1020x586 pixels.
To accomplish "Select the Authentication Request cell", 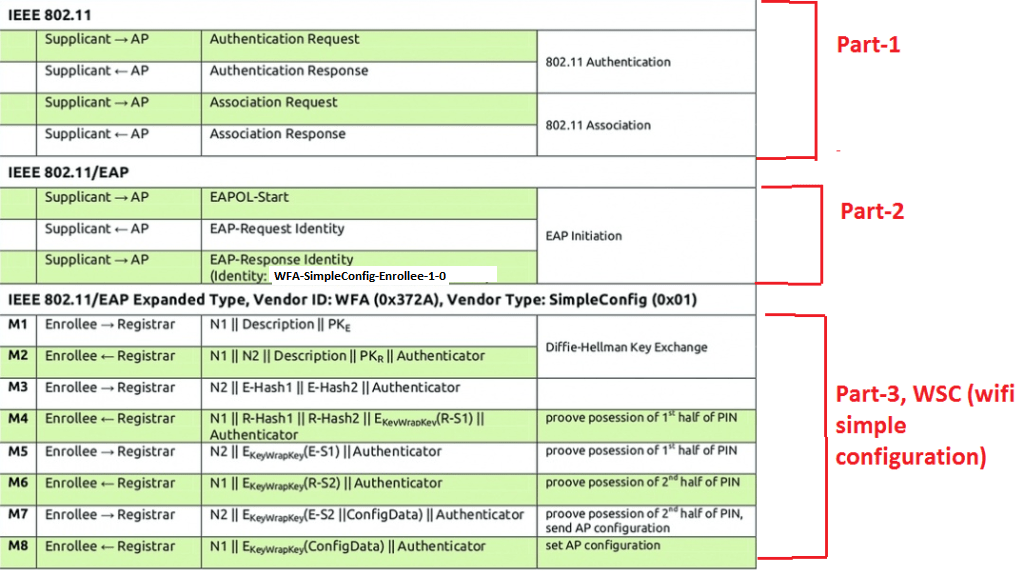I will (x=284, y=40).
